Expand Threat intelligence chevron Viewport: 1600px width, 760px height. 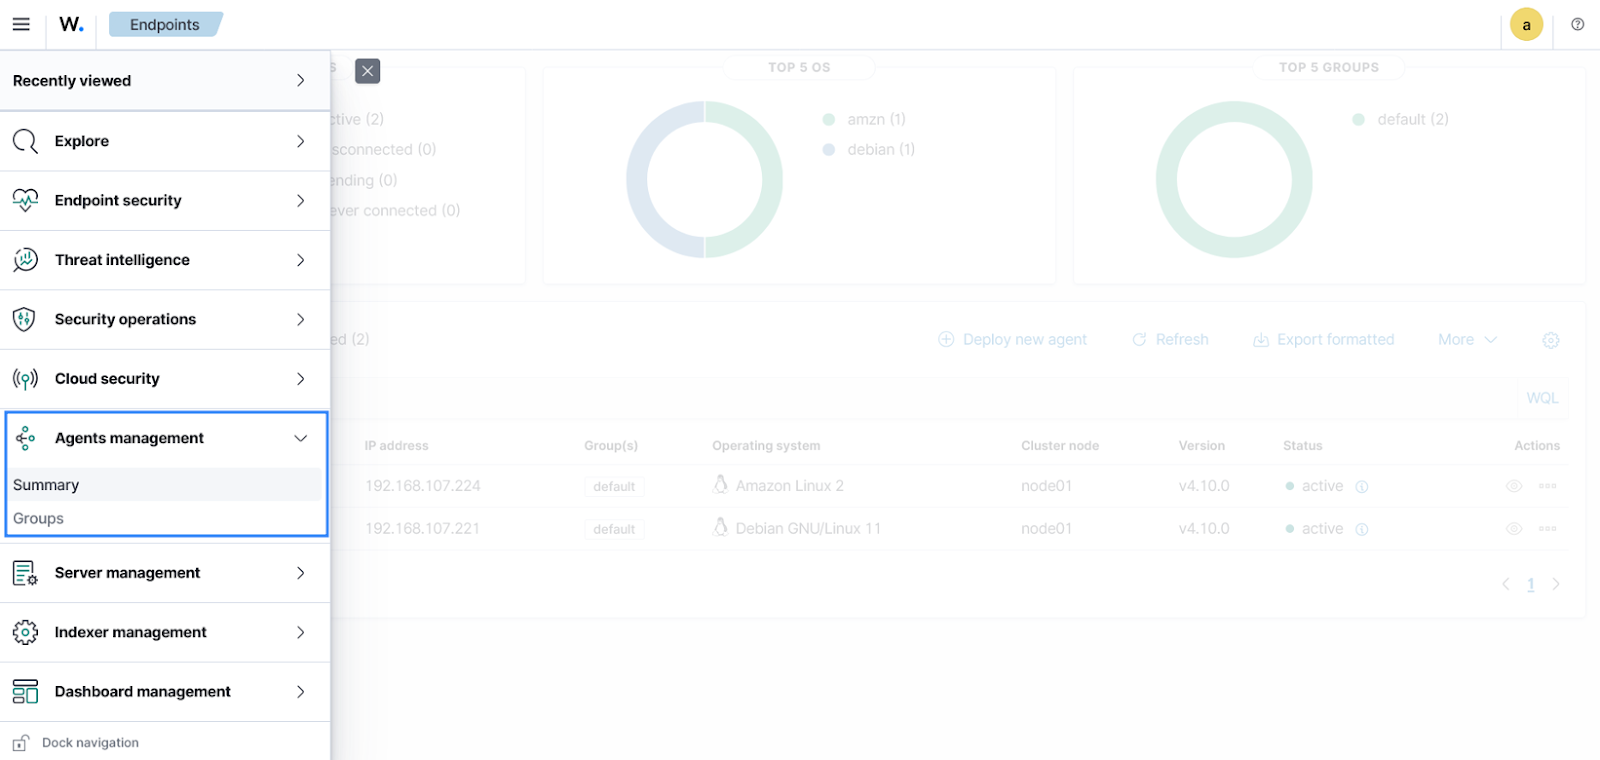click(300, 260)
